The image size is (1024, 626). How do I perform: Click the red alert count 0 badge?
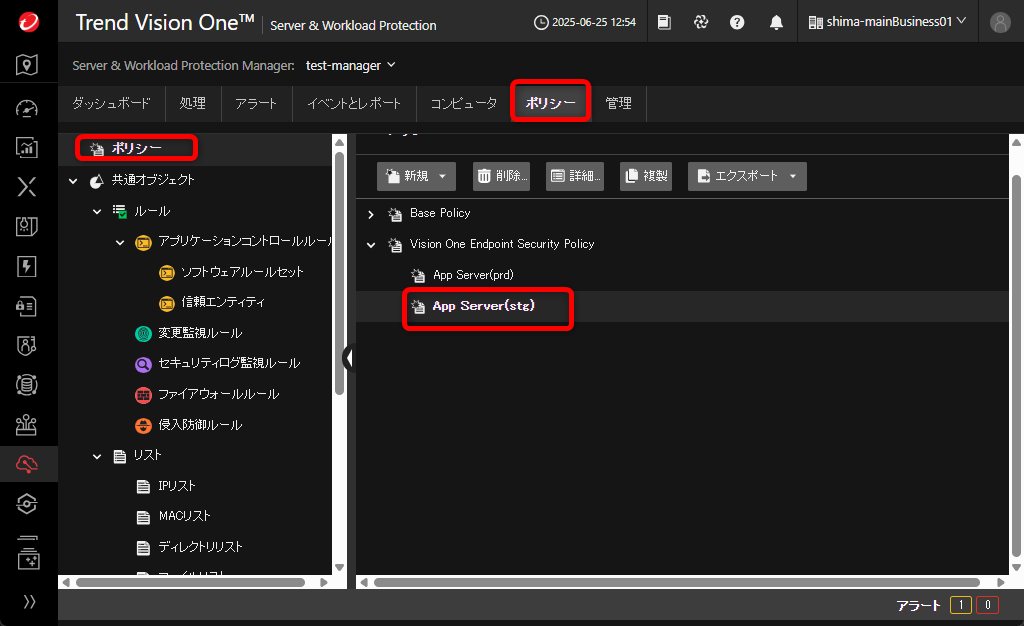987,605
